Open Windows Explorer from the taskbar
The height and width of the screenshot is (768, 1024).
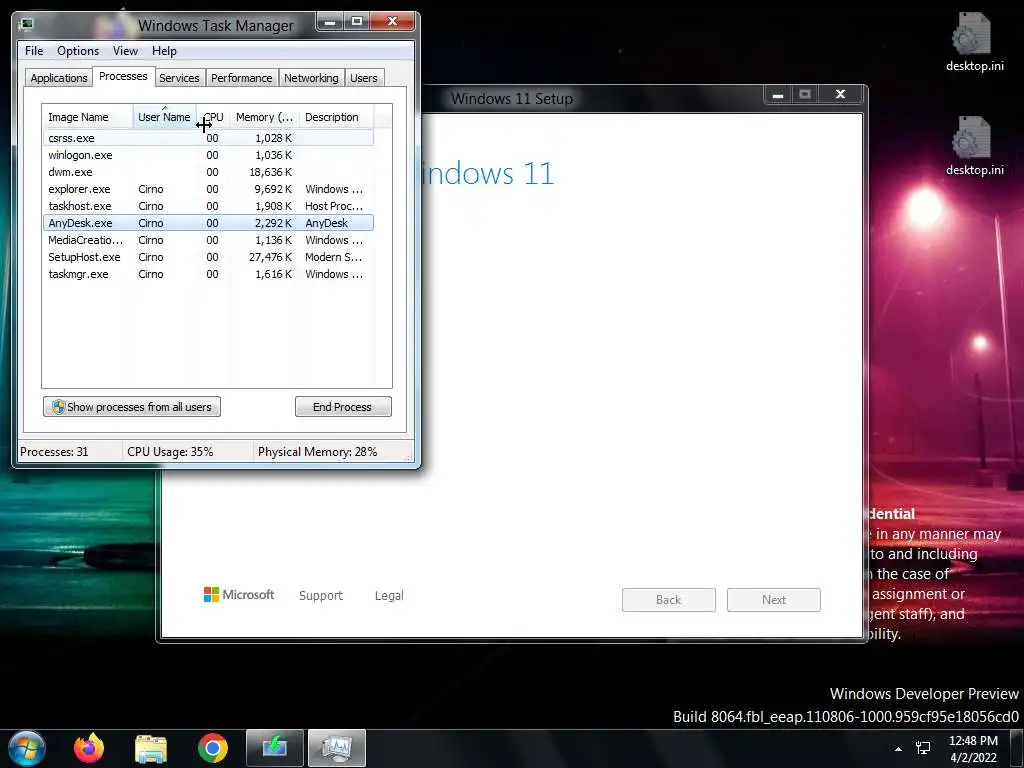point(151,749)
